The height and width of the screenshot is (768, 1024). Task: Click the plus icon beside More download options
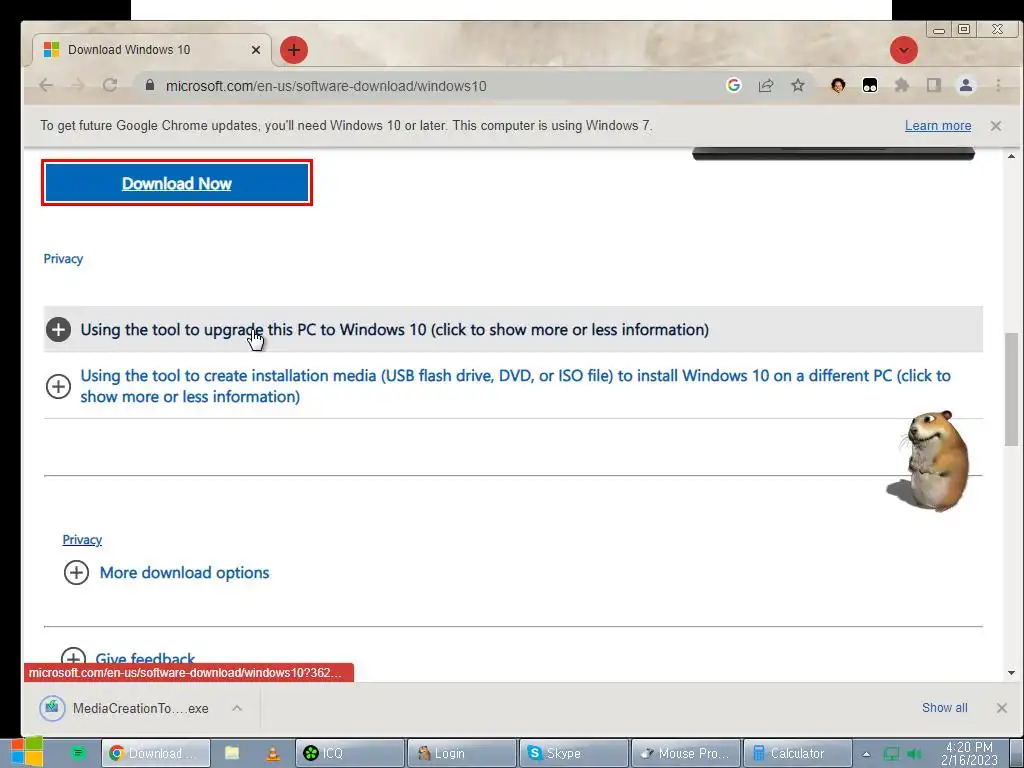point(76,573)
